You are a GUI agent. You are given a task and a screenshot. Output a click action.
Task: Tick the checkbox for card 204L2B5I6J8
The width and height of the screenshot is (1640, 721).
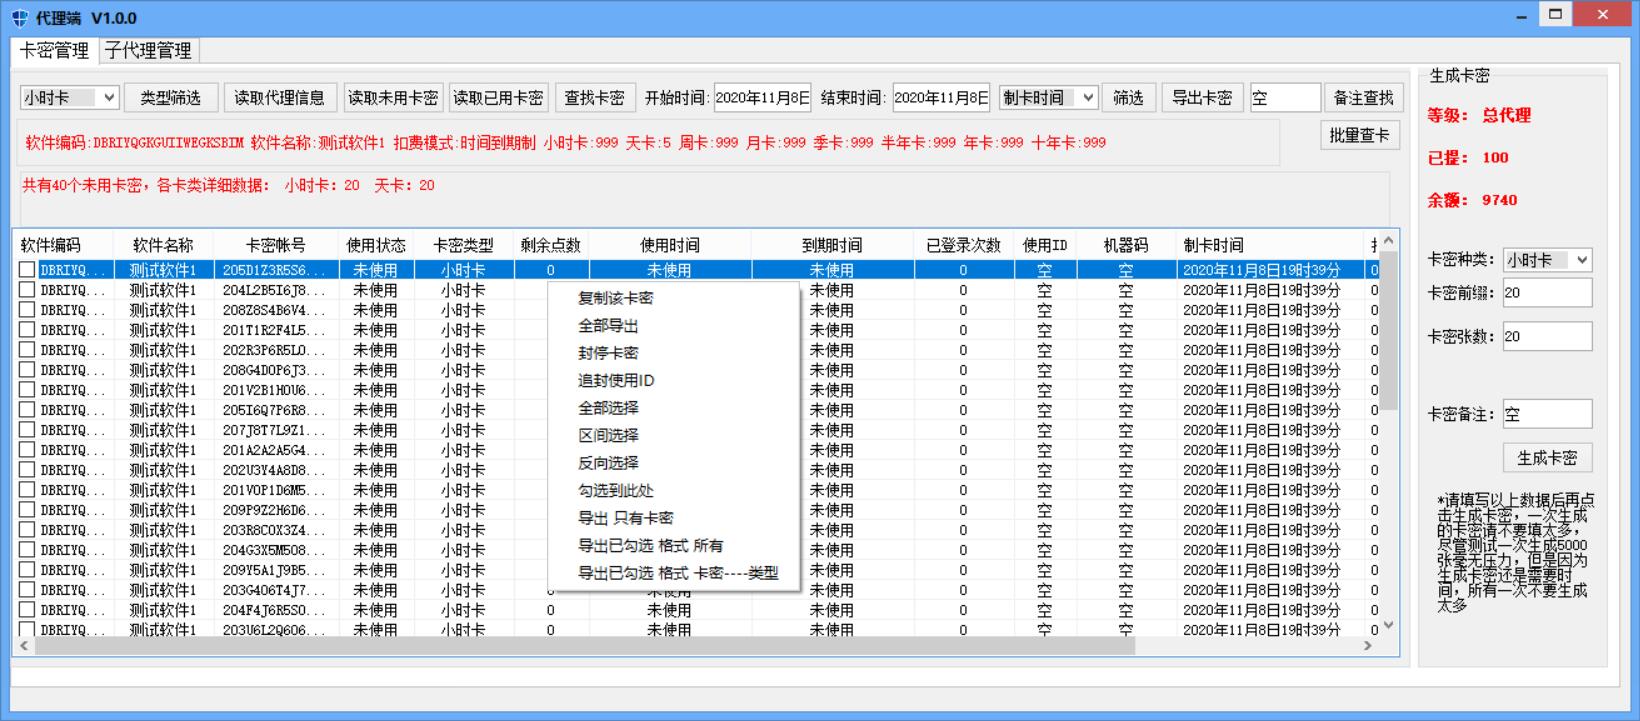[x=27, y=290]
